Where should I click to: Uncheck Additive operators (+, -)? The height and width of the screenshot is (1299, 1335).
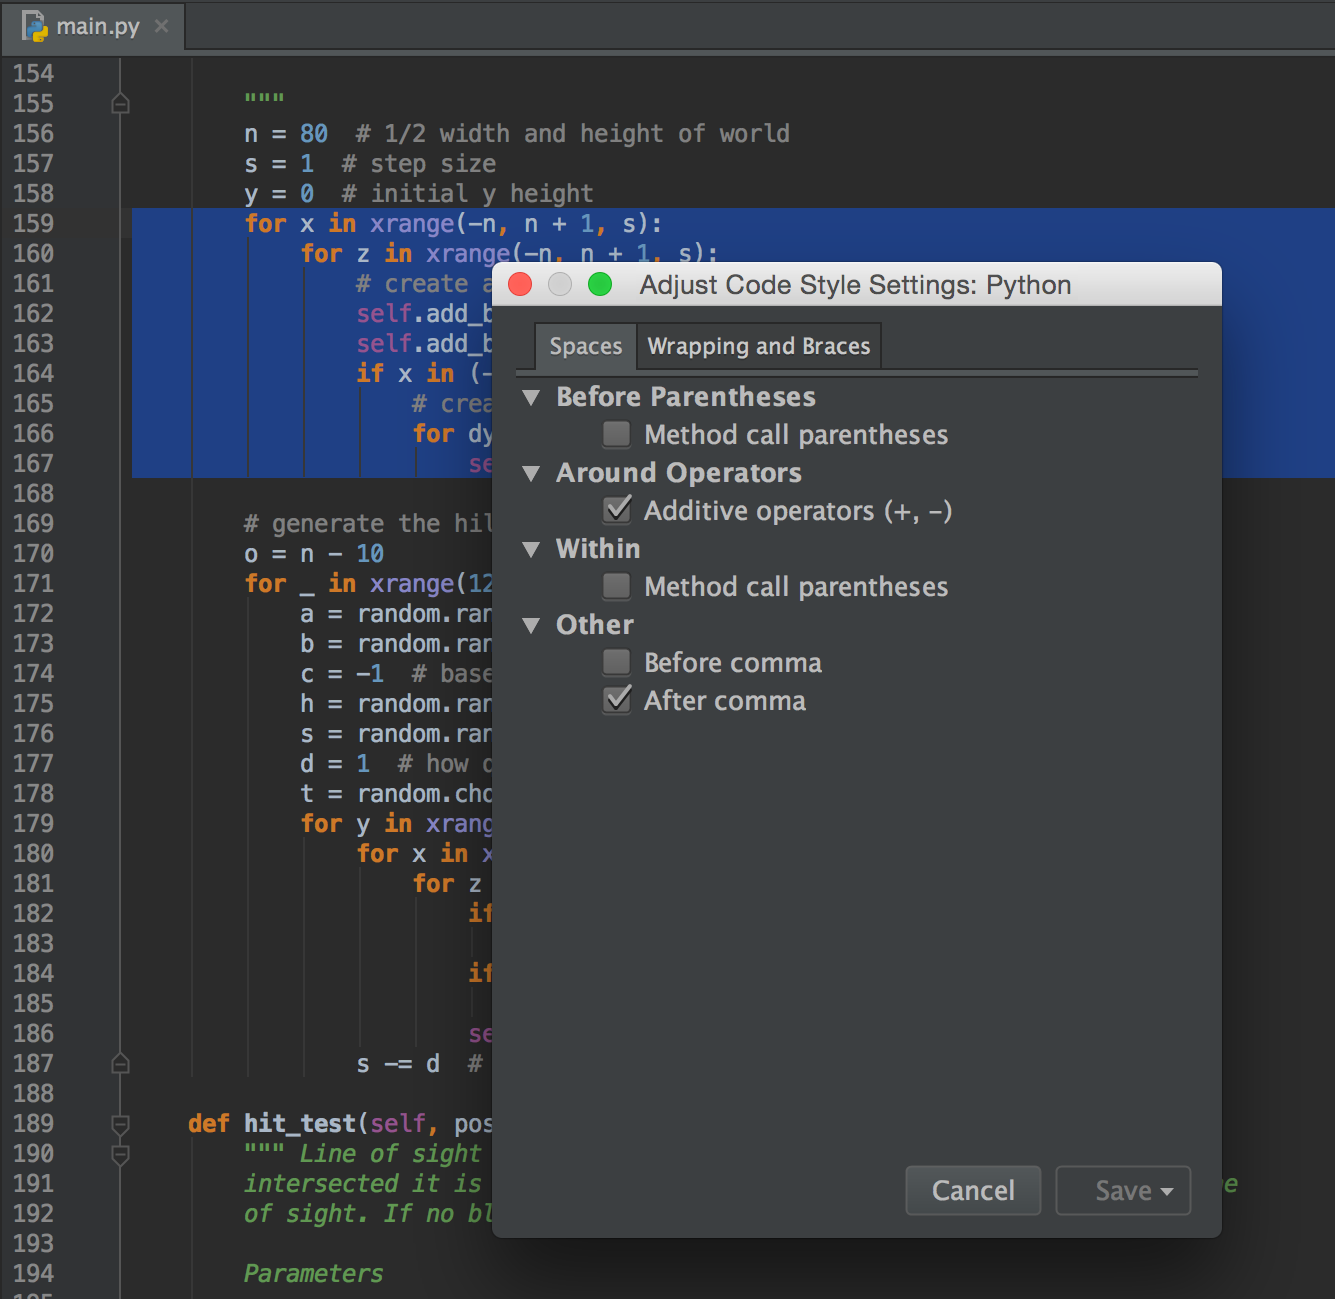click(617, 510)
